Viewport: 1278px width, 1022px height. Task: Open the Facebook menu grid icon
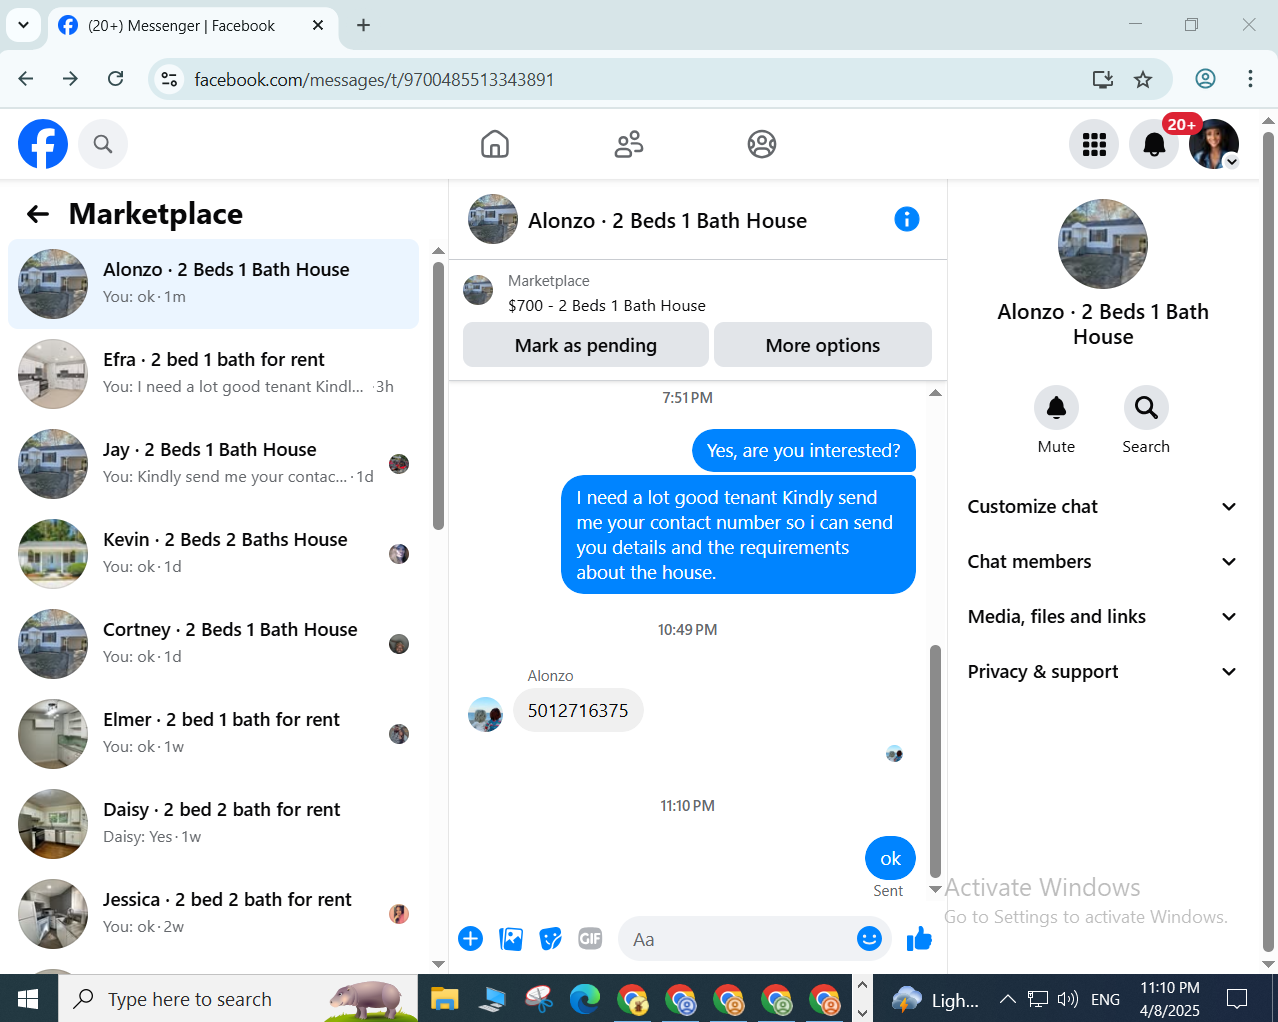(x=1094, y=144)
